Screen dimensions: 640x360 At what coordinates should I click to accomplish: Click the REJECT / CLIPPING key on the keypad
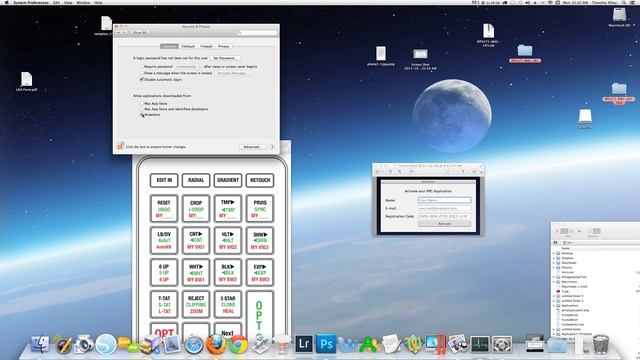pyautogui.click(x=196, y=304)
